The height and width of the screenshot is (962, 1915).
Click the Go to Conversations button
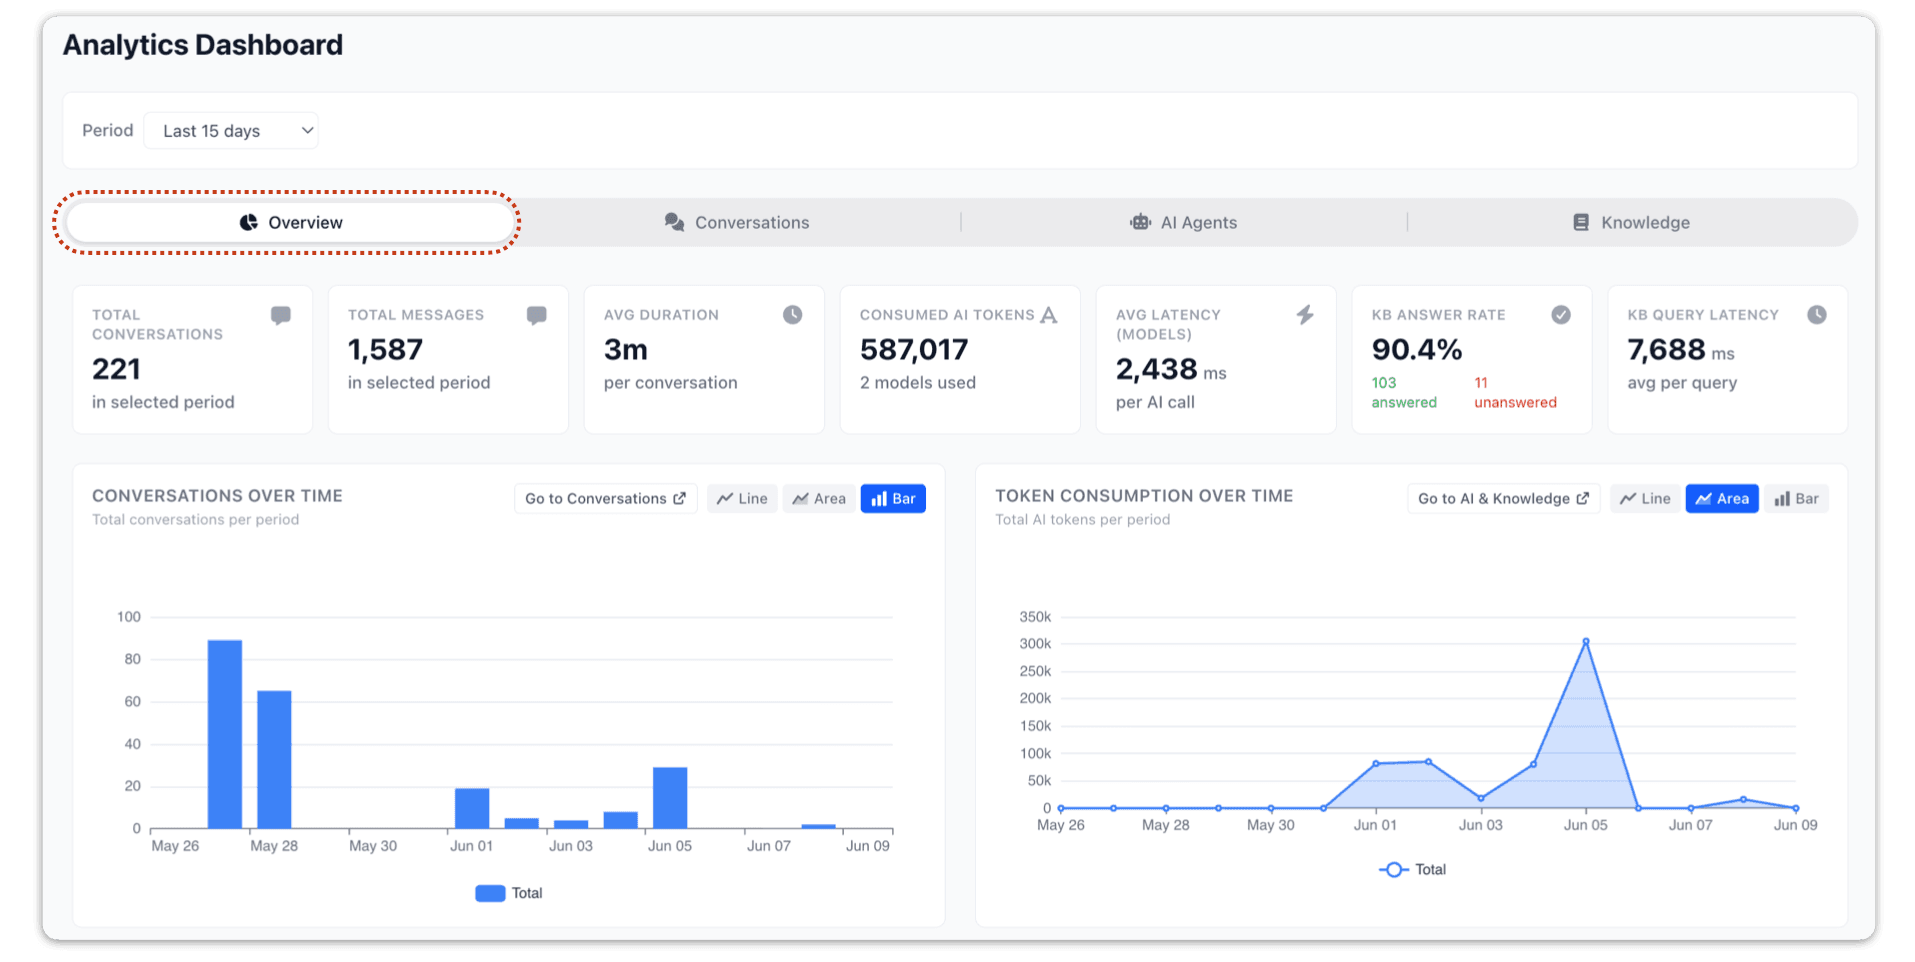(x=606, y=498)
